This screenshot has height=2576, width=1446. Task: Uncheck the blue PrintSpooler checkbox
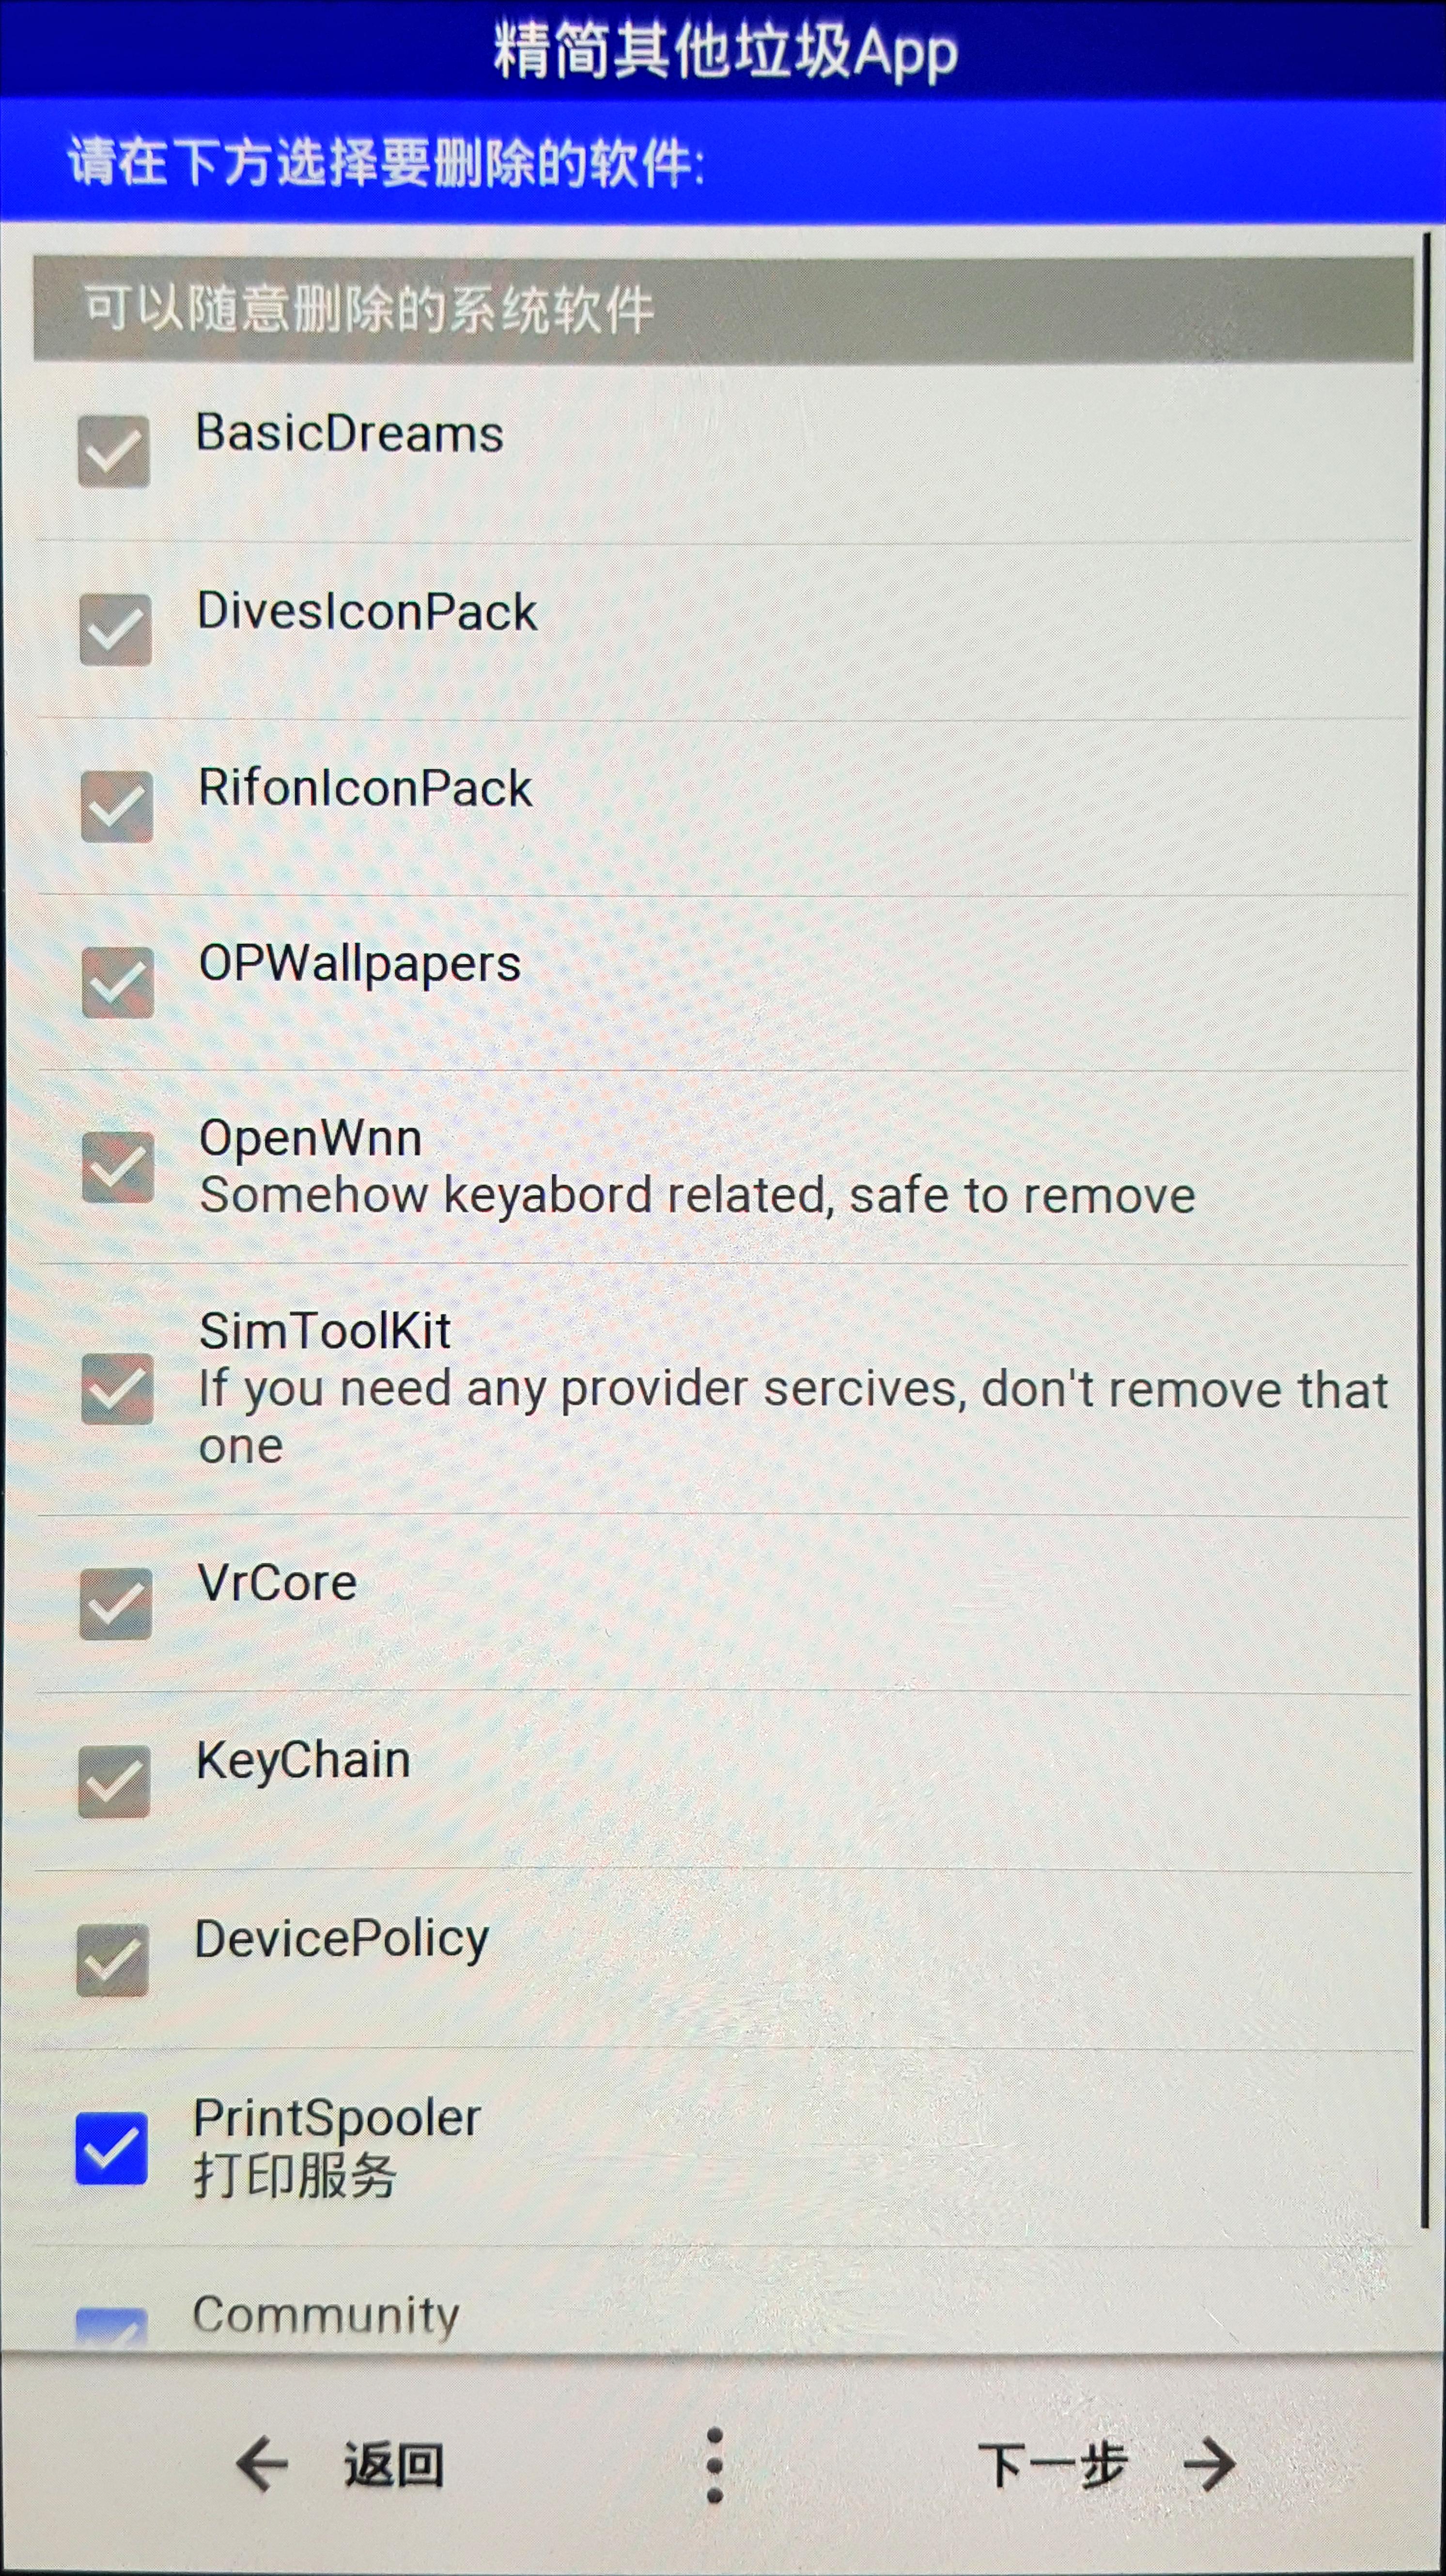[x=111, y=2148]
